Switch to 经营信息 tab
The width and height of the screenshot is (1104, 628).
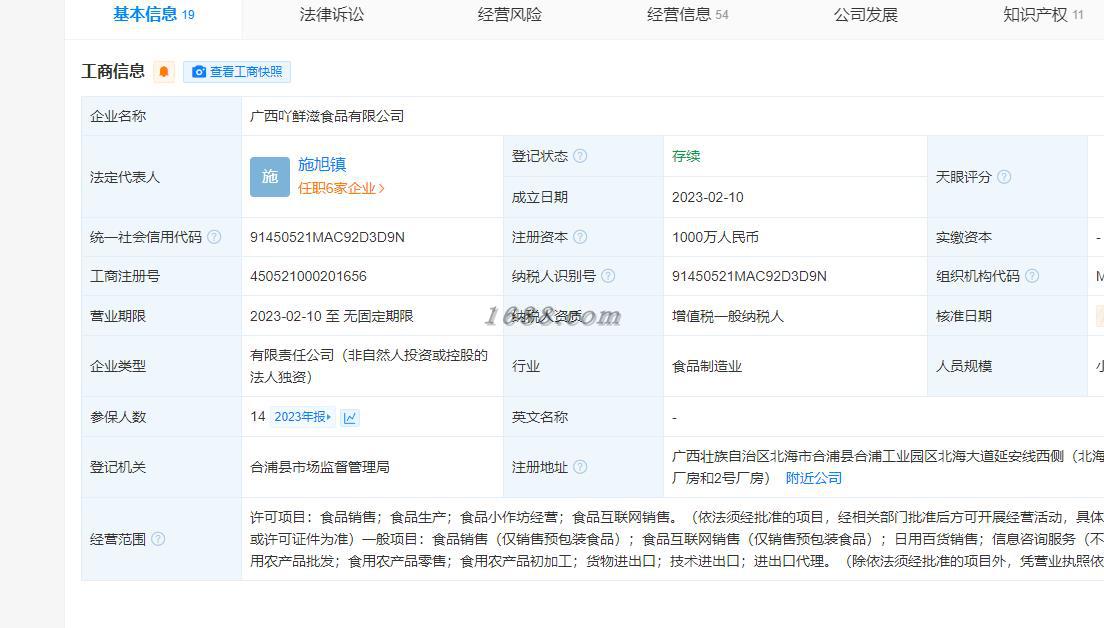688,15
